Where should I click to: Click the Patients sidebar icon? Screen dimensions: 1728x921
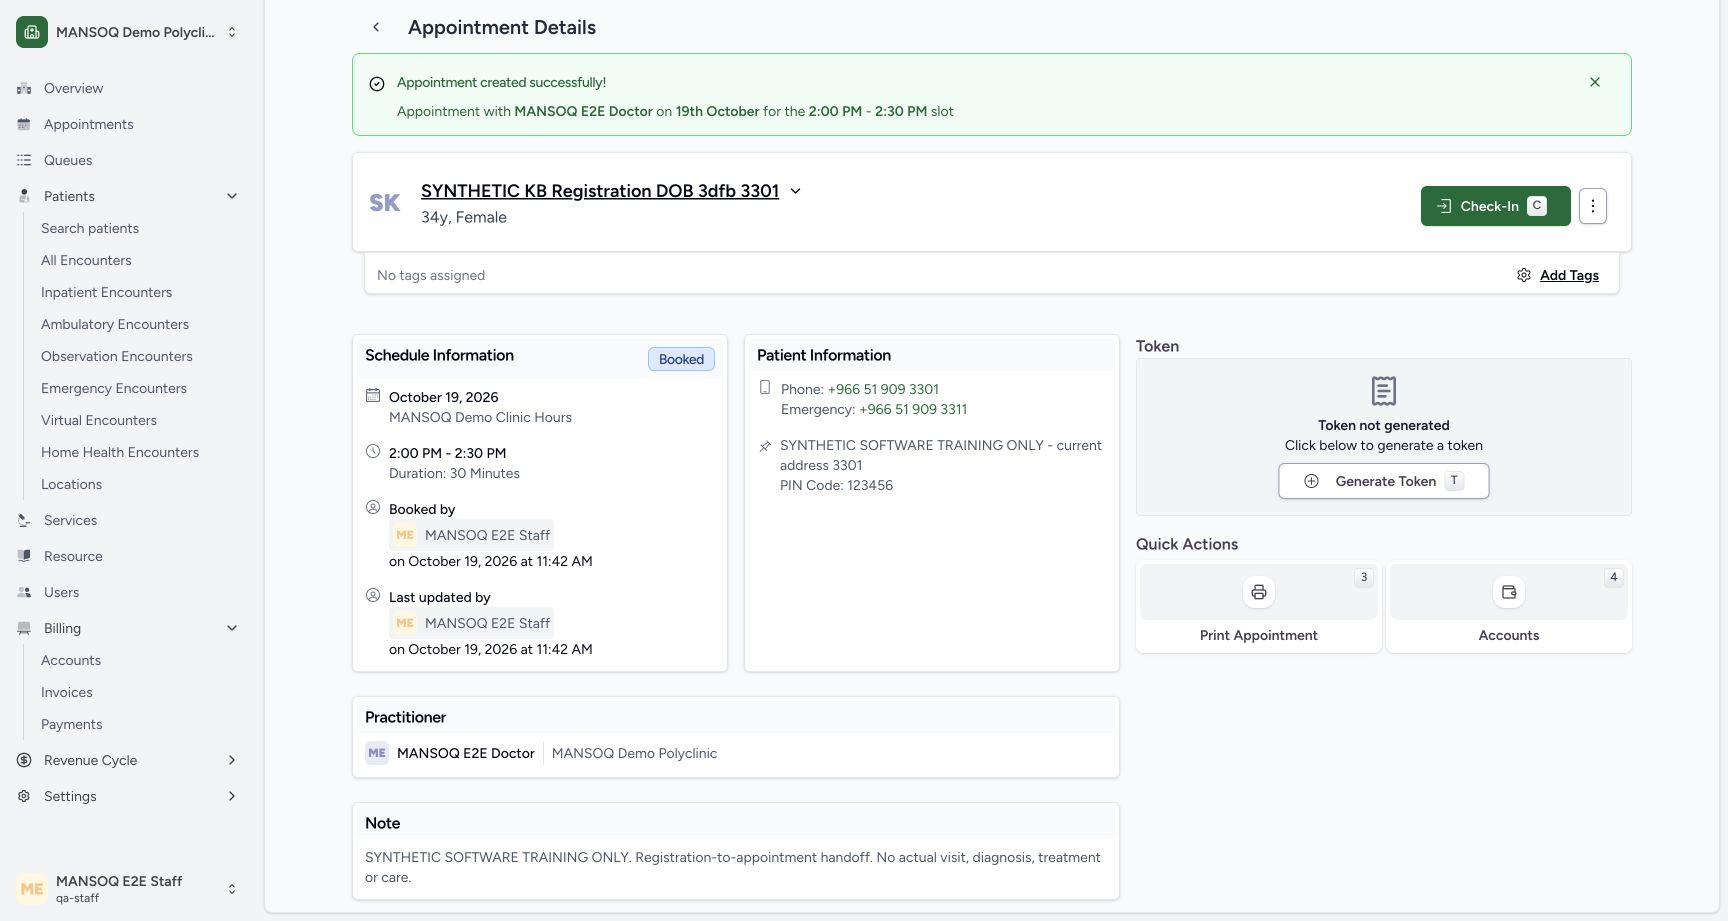click(x=24, y=196)
